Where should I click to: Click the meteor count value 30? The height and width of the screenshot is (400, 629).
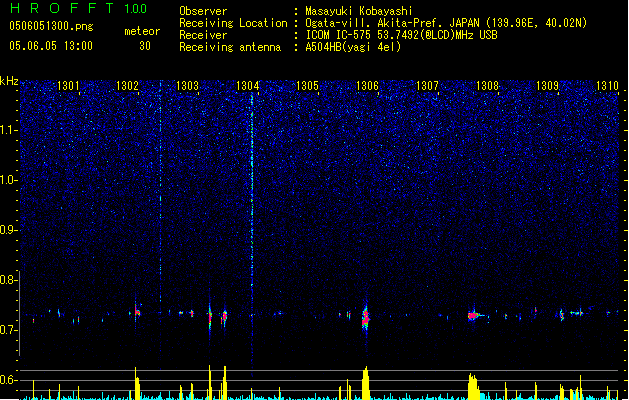[x=145, y=46]
